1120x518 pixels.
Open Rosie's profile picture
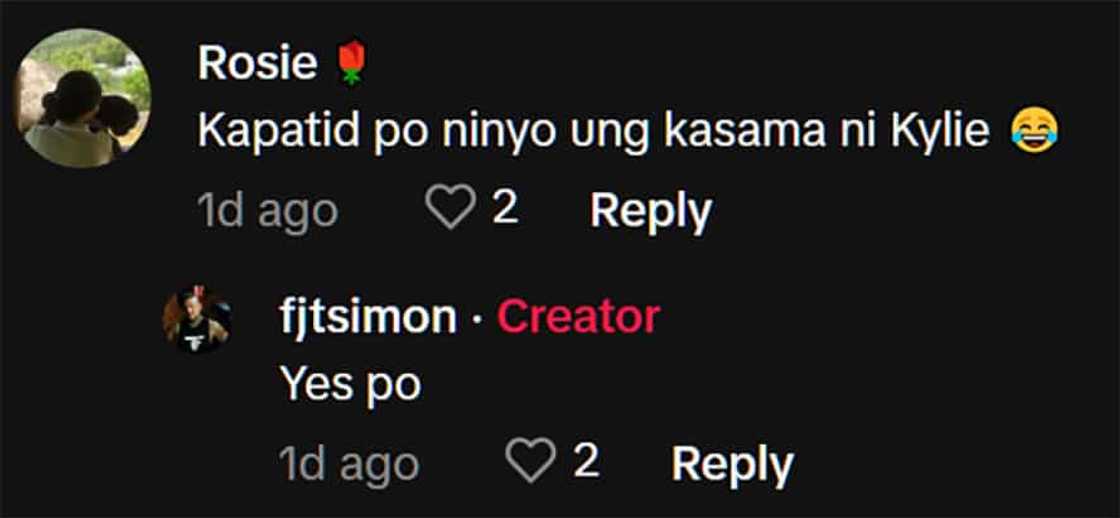[x=84, y=98]
